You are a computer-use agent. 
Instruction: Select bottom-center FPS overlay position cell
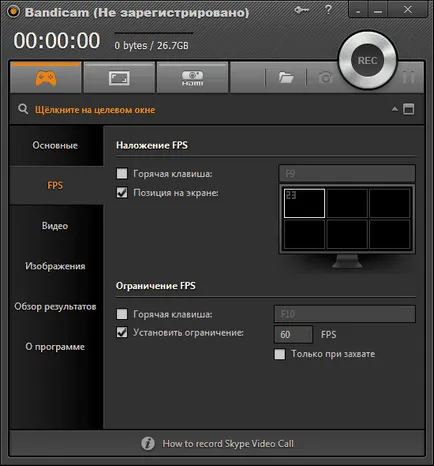point(347,234)
